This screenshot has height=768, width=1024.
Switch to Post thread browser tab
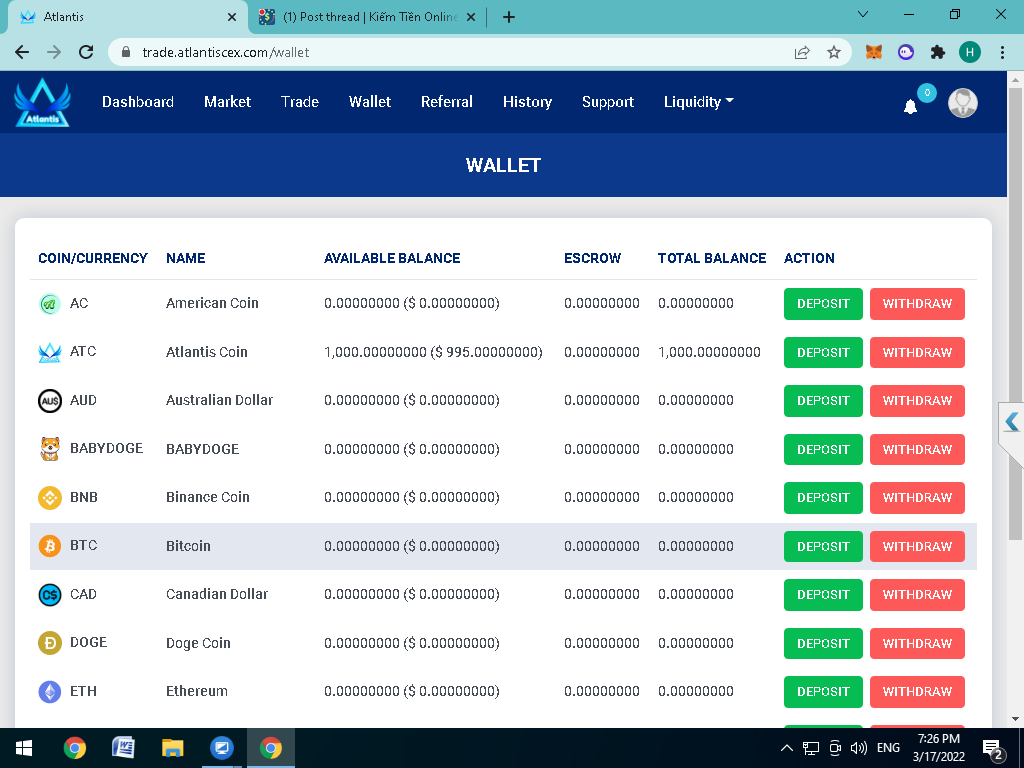pyautogui.click(x=368, y=17)
